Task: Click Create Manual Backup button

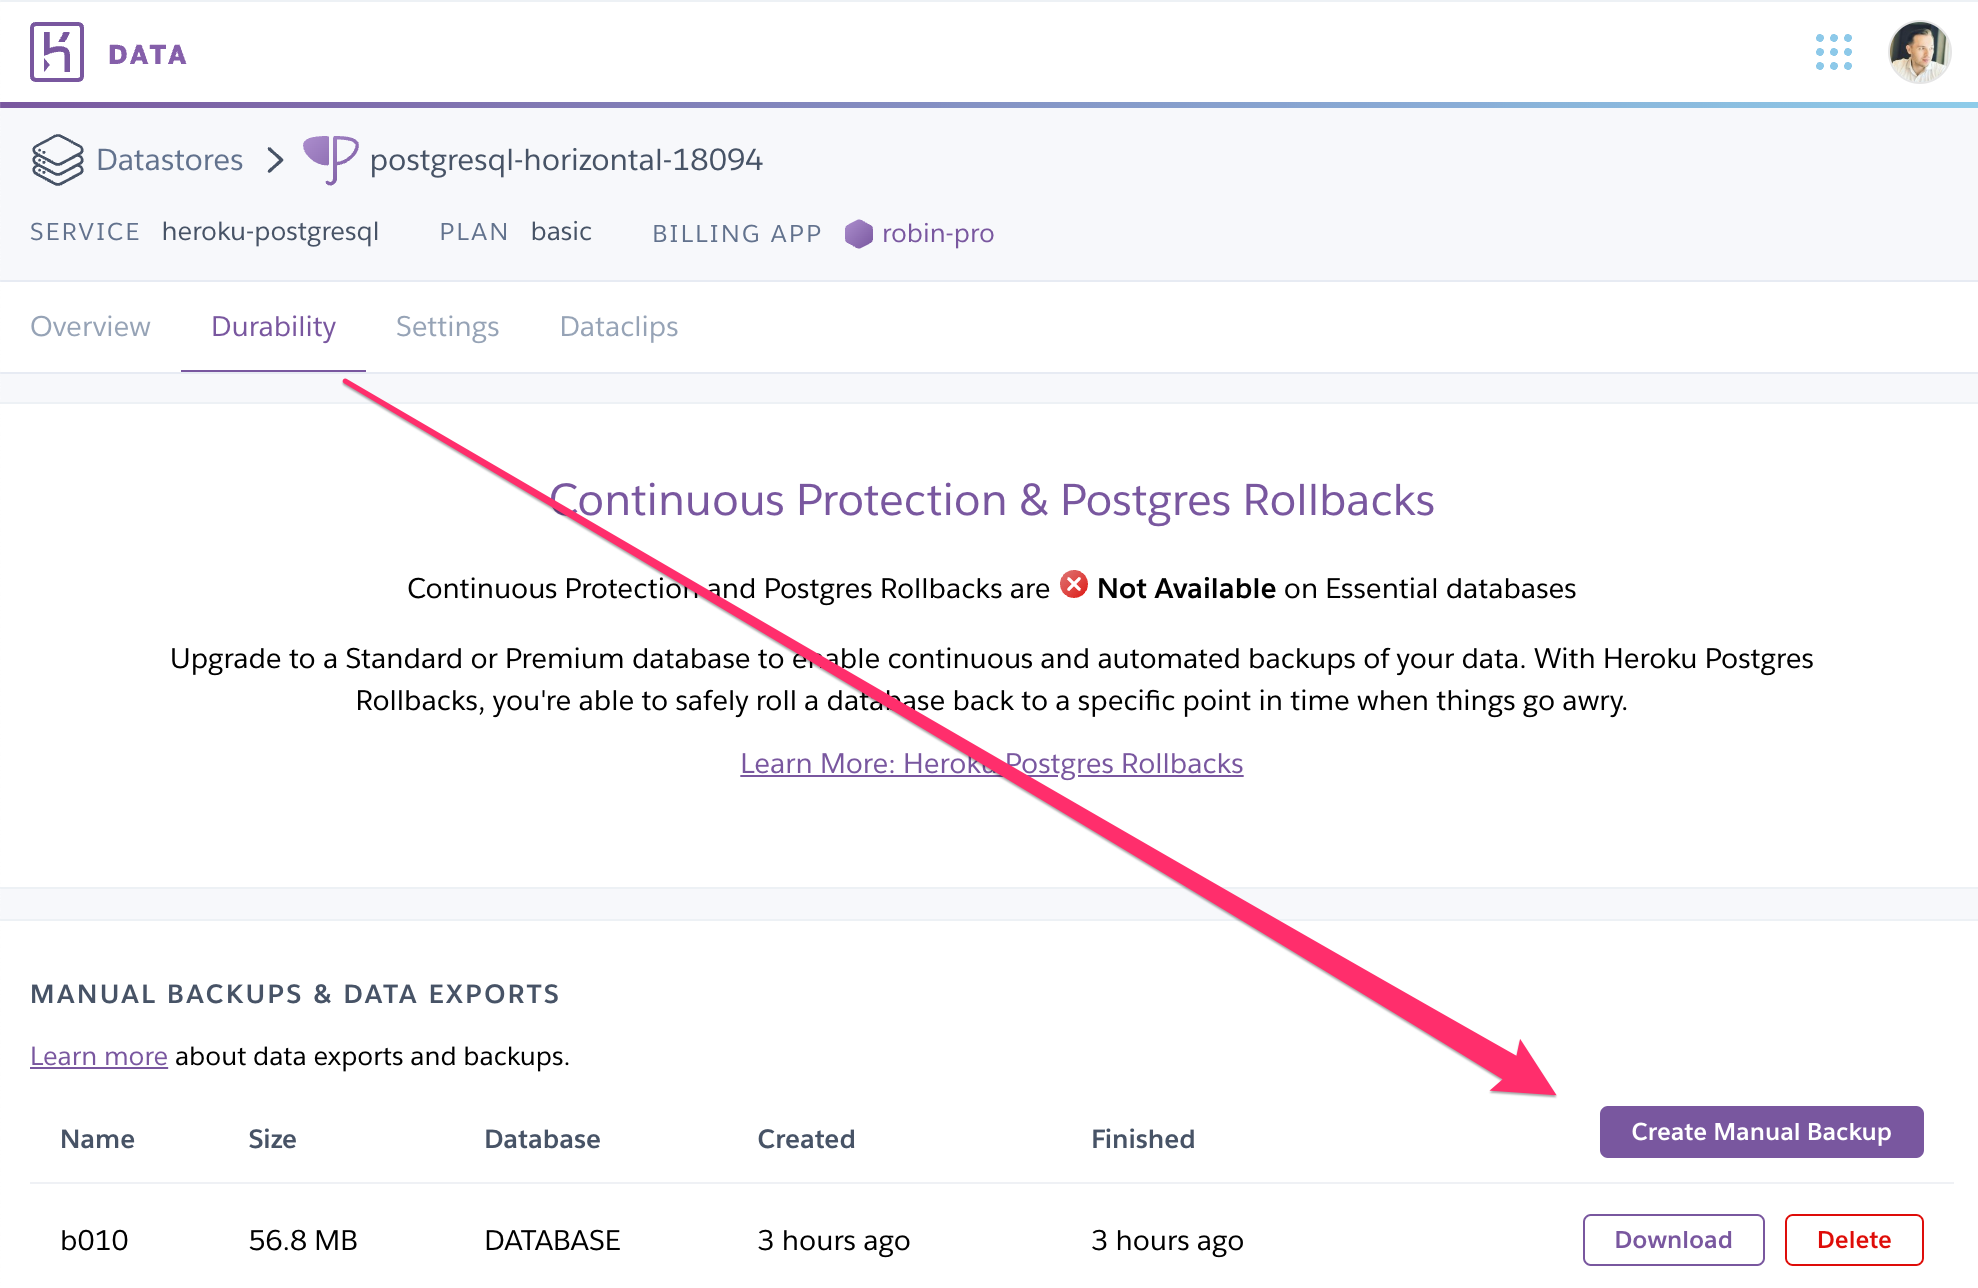Action: (x=1762, y=1131)
